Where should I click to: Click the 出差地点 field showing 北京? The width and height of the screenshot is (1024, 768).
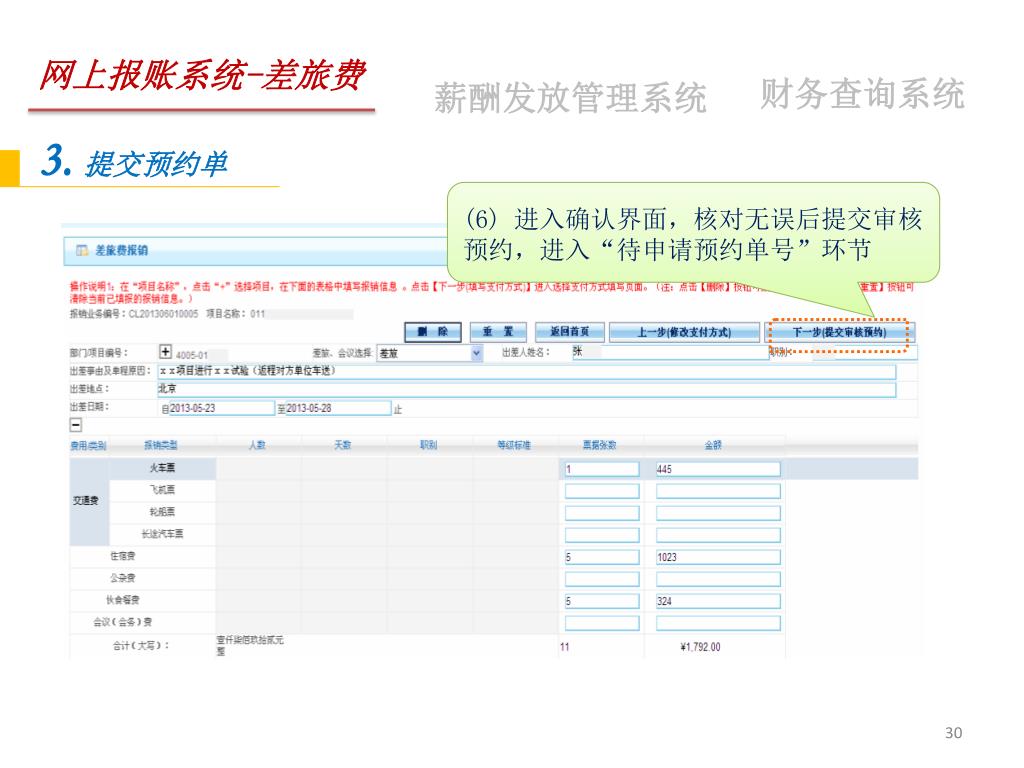pos(526,389)
